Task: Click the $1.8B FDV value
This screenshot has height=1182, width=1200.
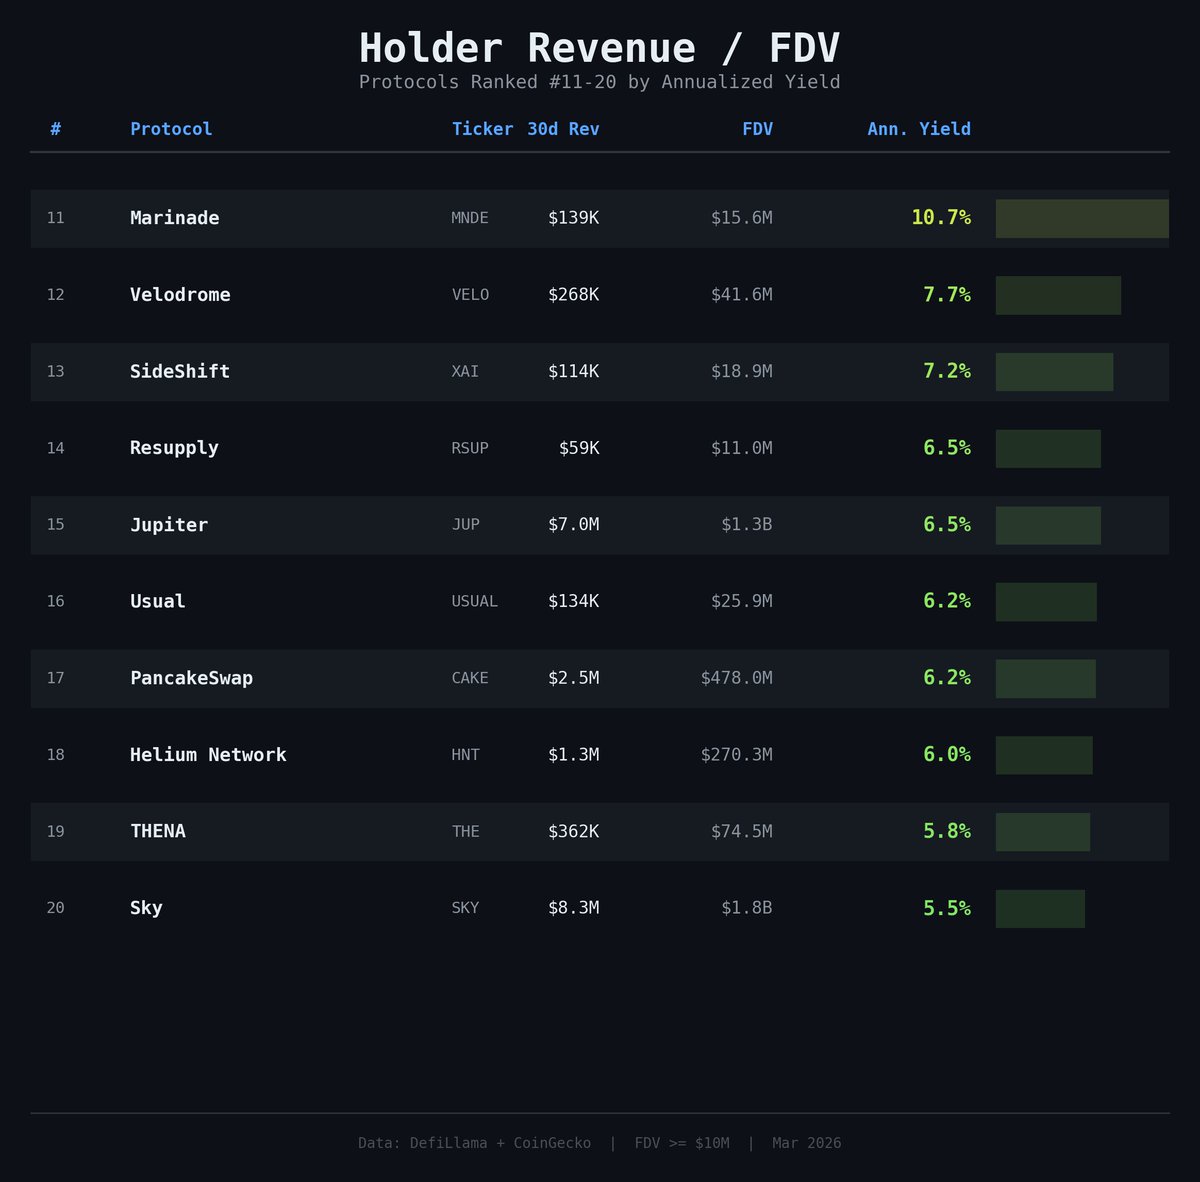Action: pyautogui.click(x=747, y=908)
